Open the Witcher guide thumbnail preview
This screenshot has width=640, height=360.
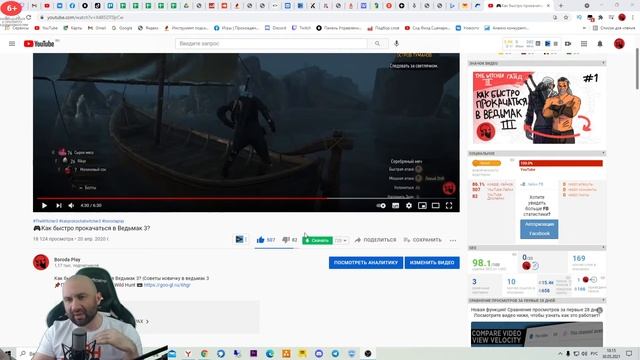pos(537,108)
